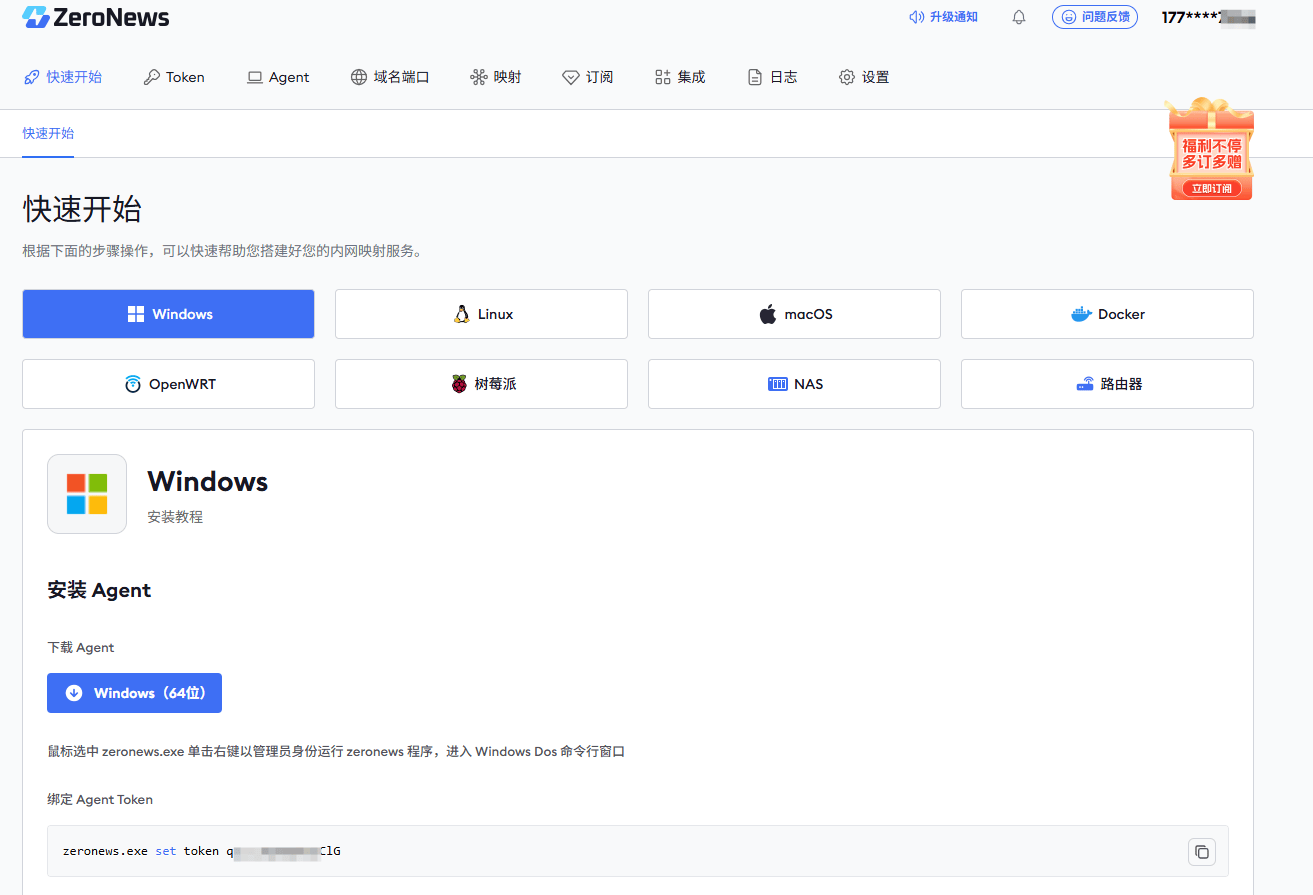
Task: Click the node icon beside 映射
Action: pos(478,77)
